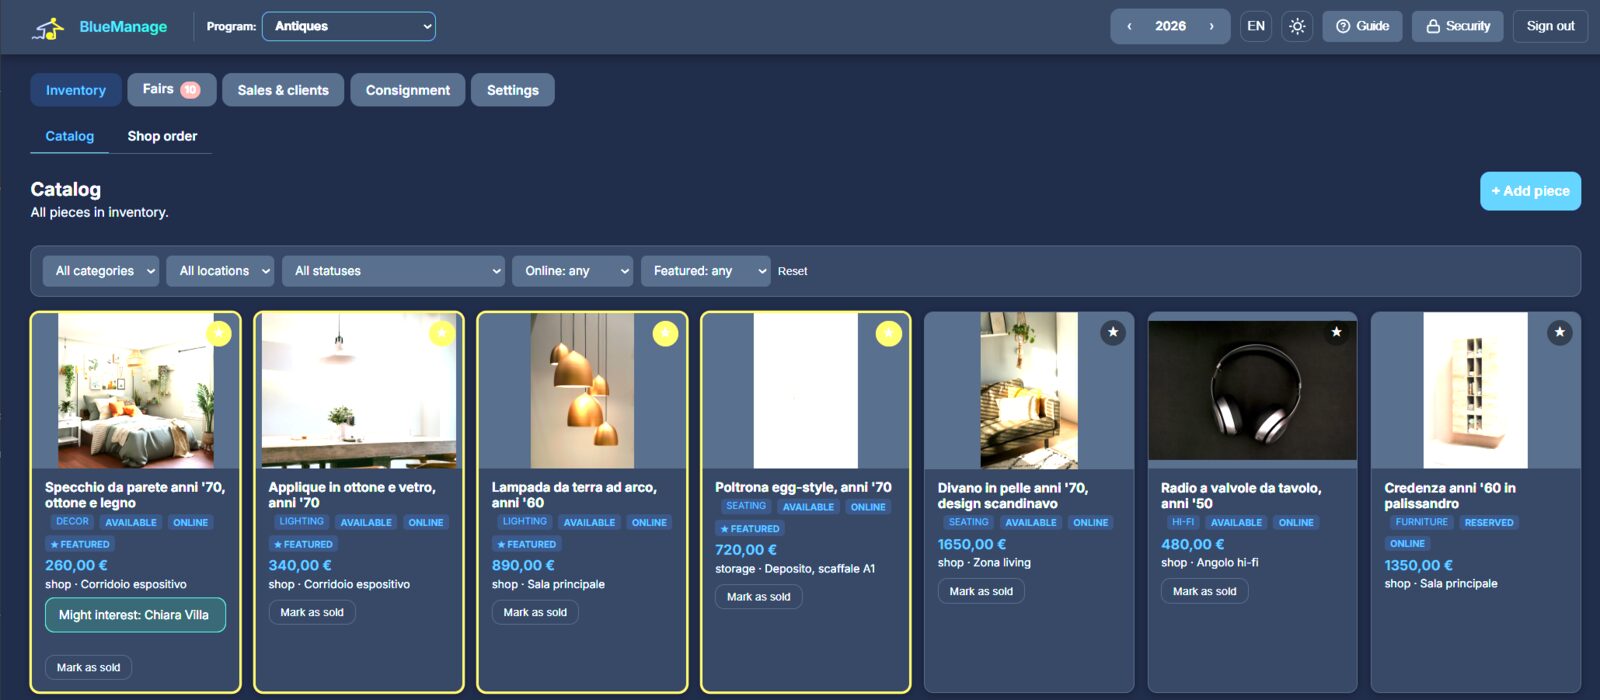Mark Specchio da parete as sold
The height and width of the screenshot is (700, 1600).
89,667
